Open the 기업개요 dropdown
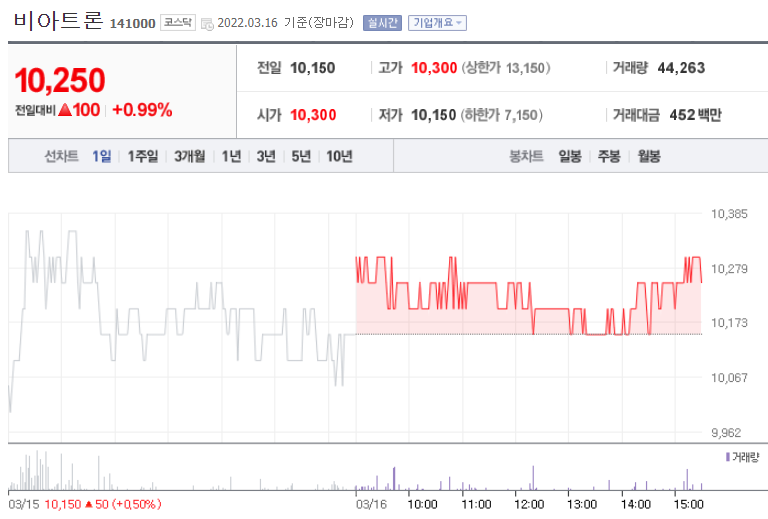This screenshot has width=768, height=519. click(437, 23)
